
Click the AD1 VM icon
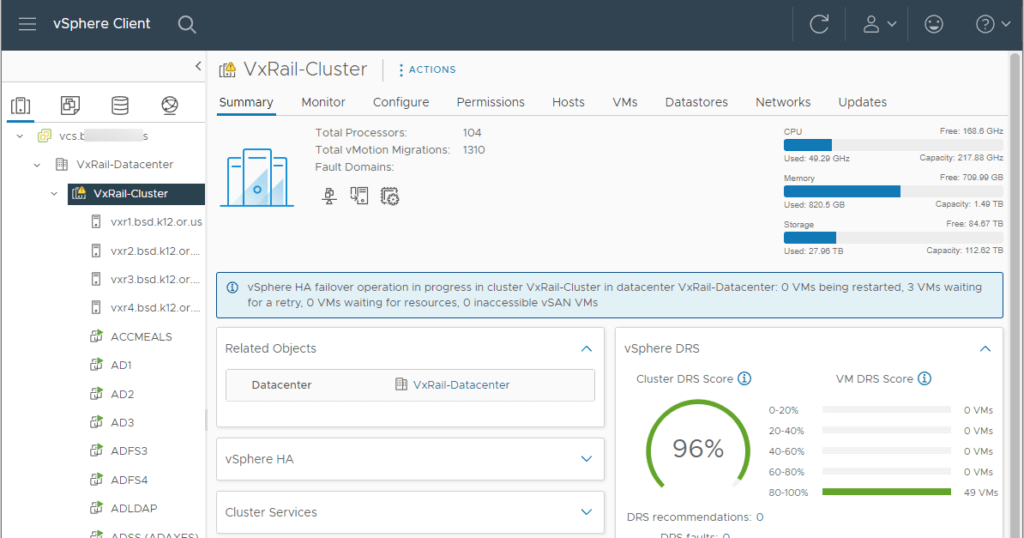tap(96, 364)
